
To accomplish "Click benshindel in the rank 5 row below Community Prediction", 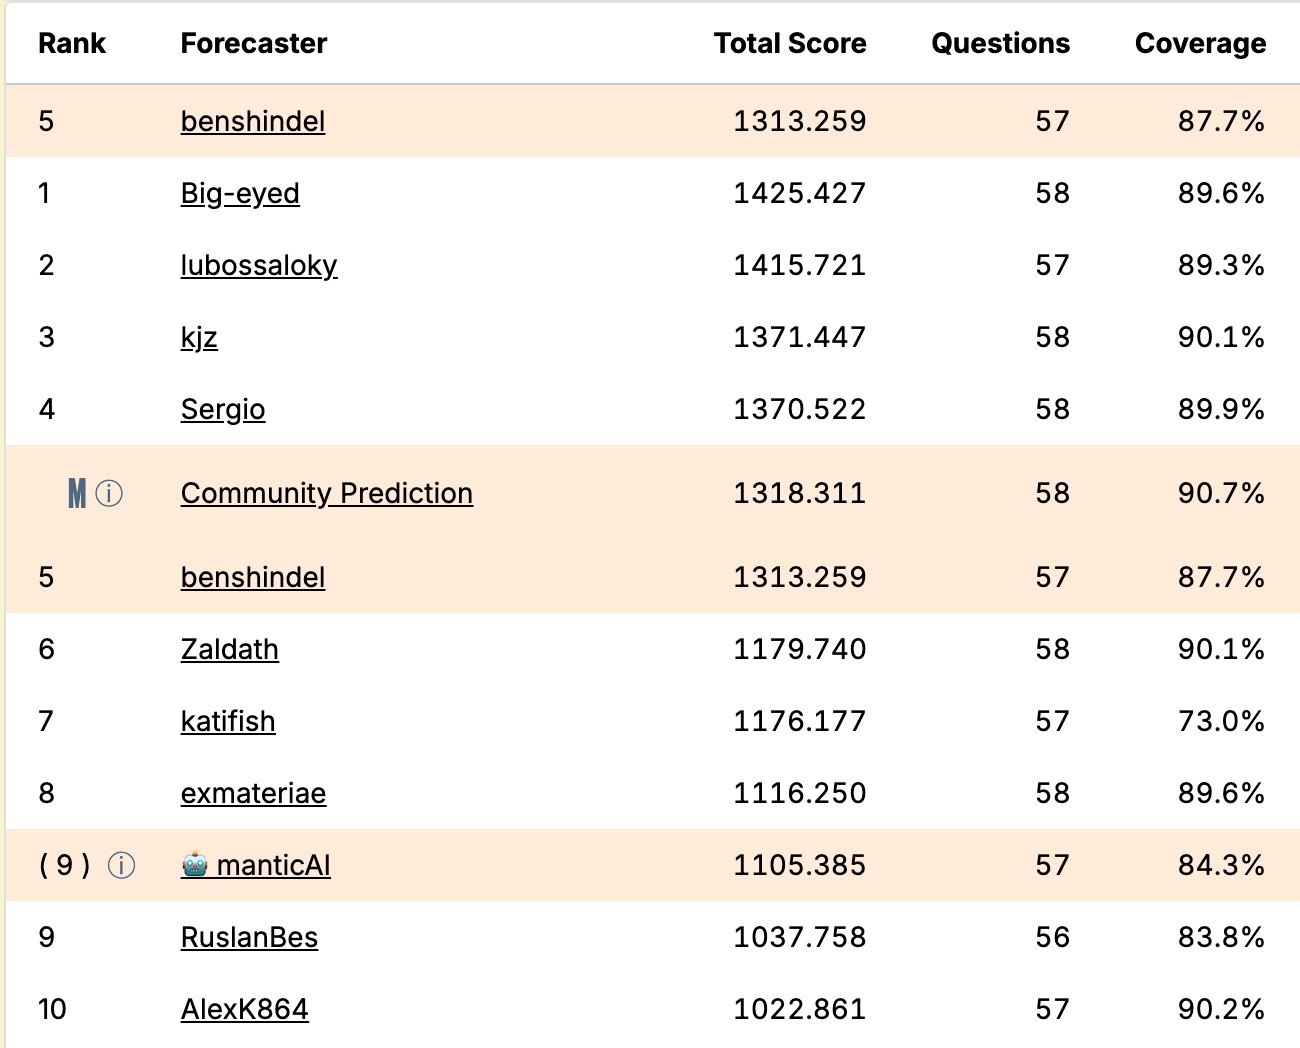I will click(253, 577).
